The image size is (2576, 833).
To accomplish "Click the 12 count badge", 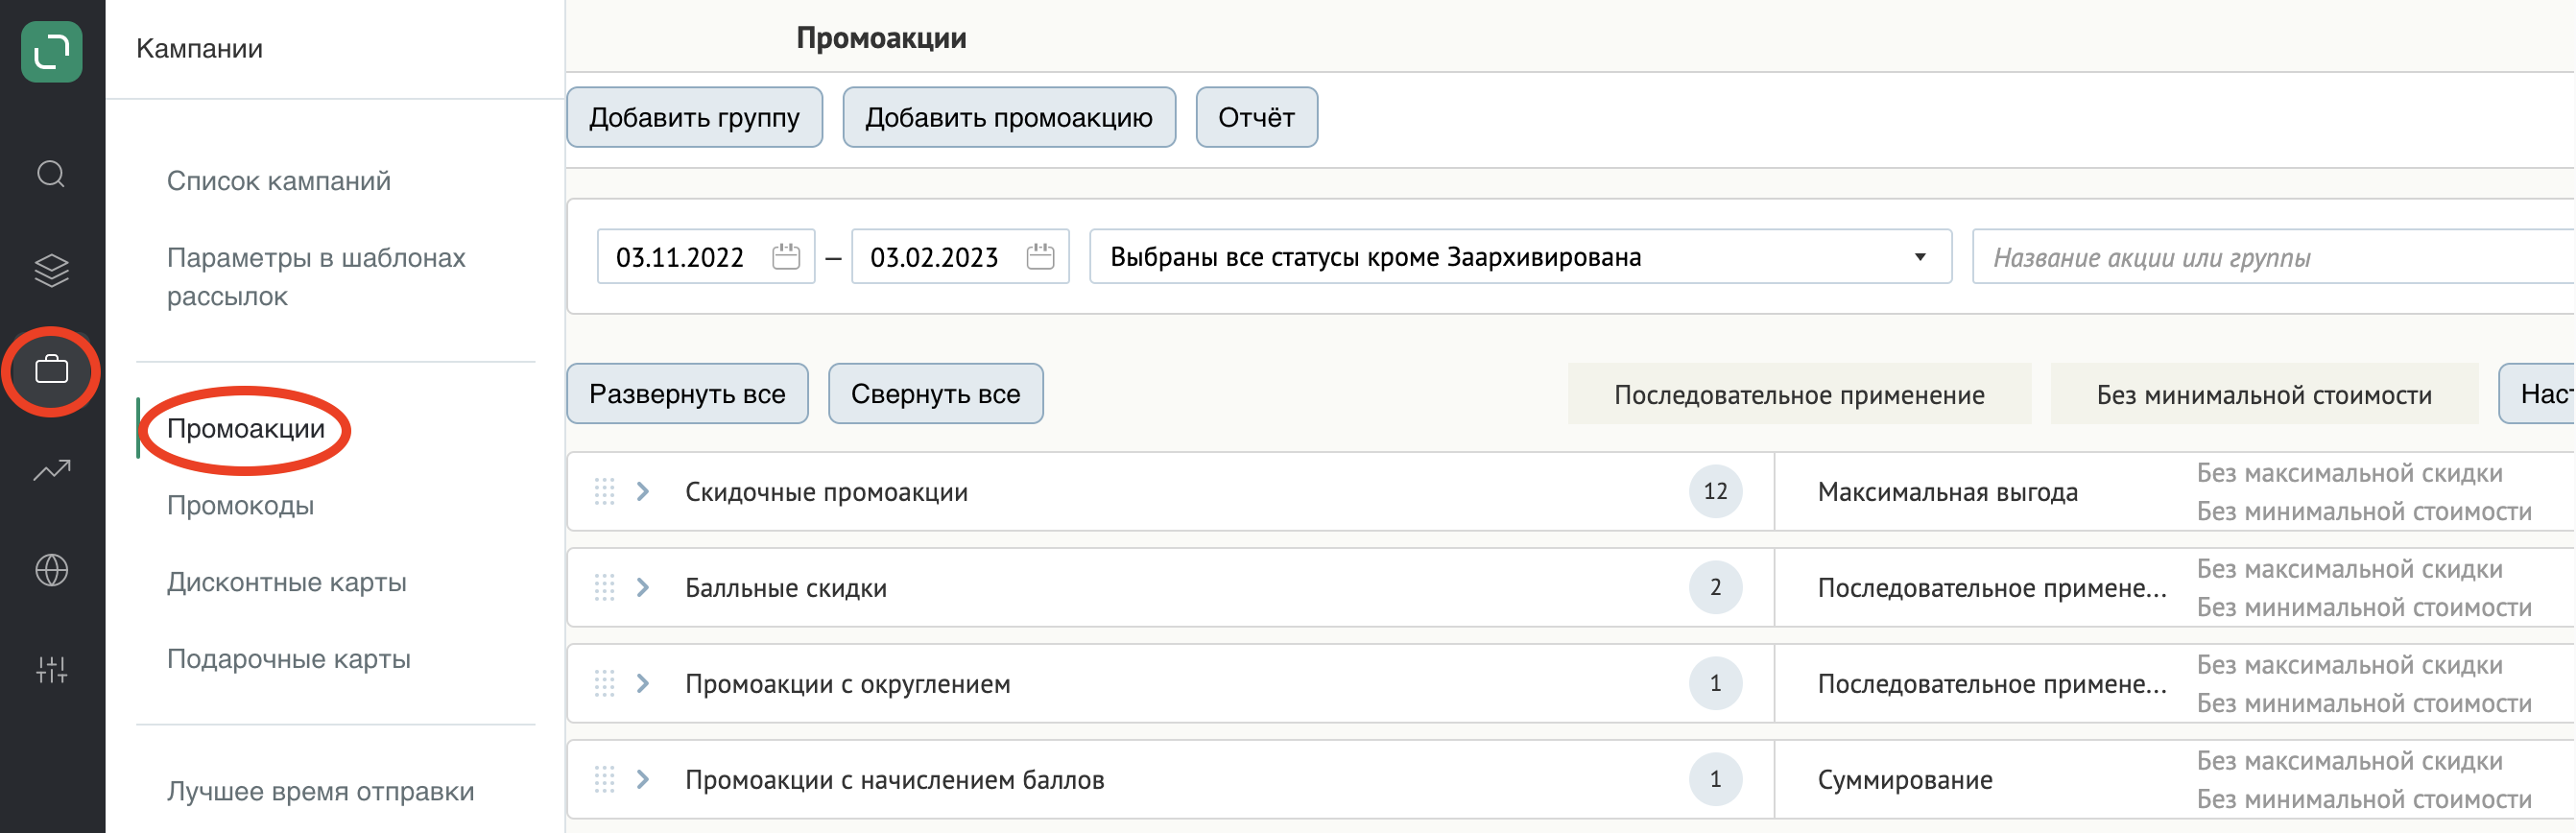I will [x=1716, y=491].
